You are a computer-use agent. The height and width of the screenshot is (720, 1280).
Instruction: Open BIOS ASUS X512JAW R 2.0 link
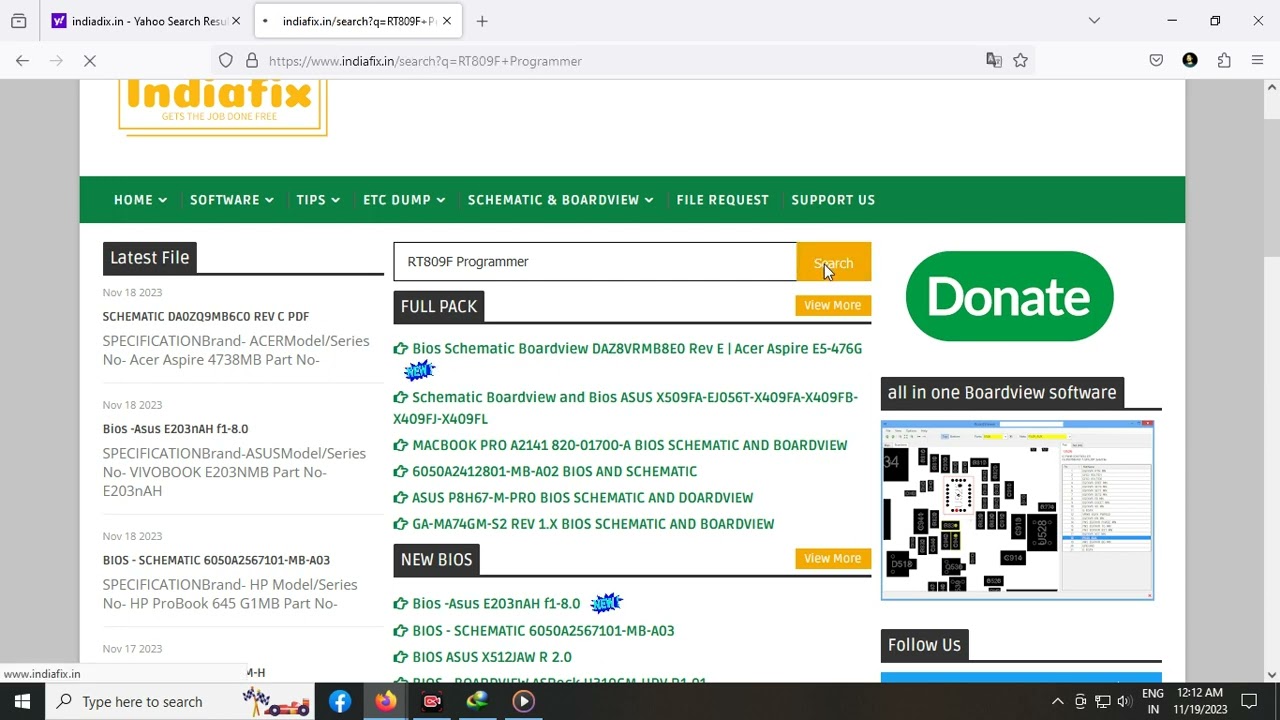pos(492,657)
